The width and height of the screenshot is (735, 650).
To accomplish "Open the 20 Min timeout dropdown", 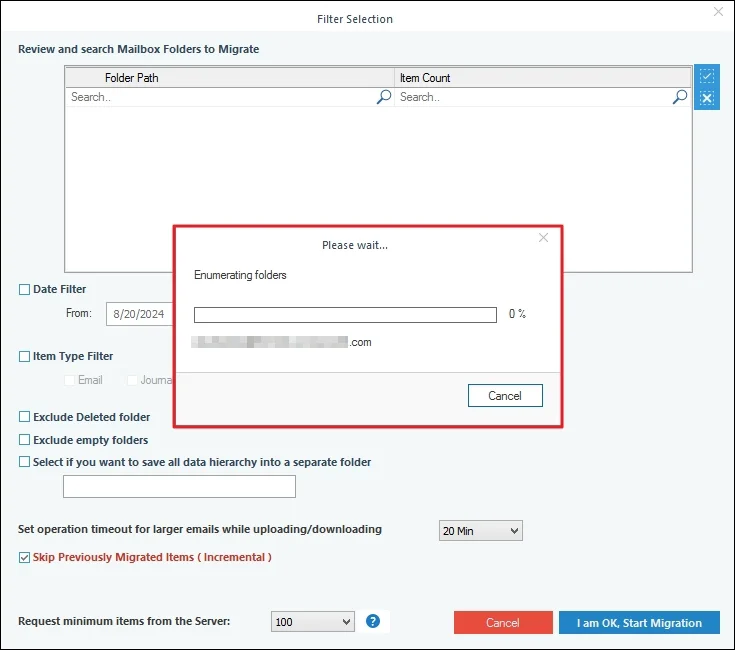I will pos(480,530).
